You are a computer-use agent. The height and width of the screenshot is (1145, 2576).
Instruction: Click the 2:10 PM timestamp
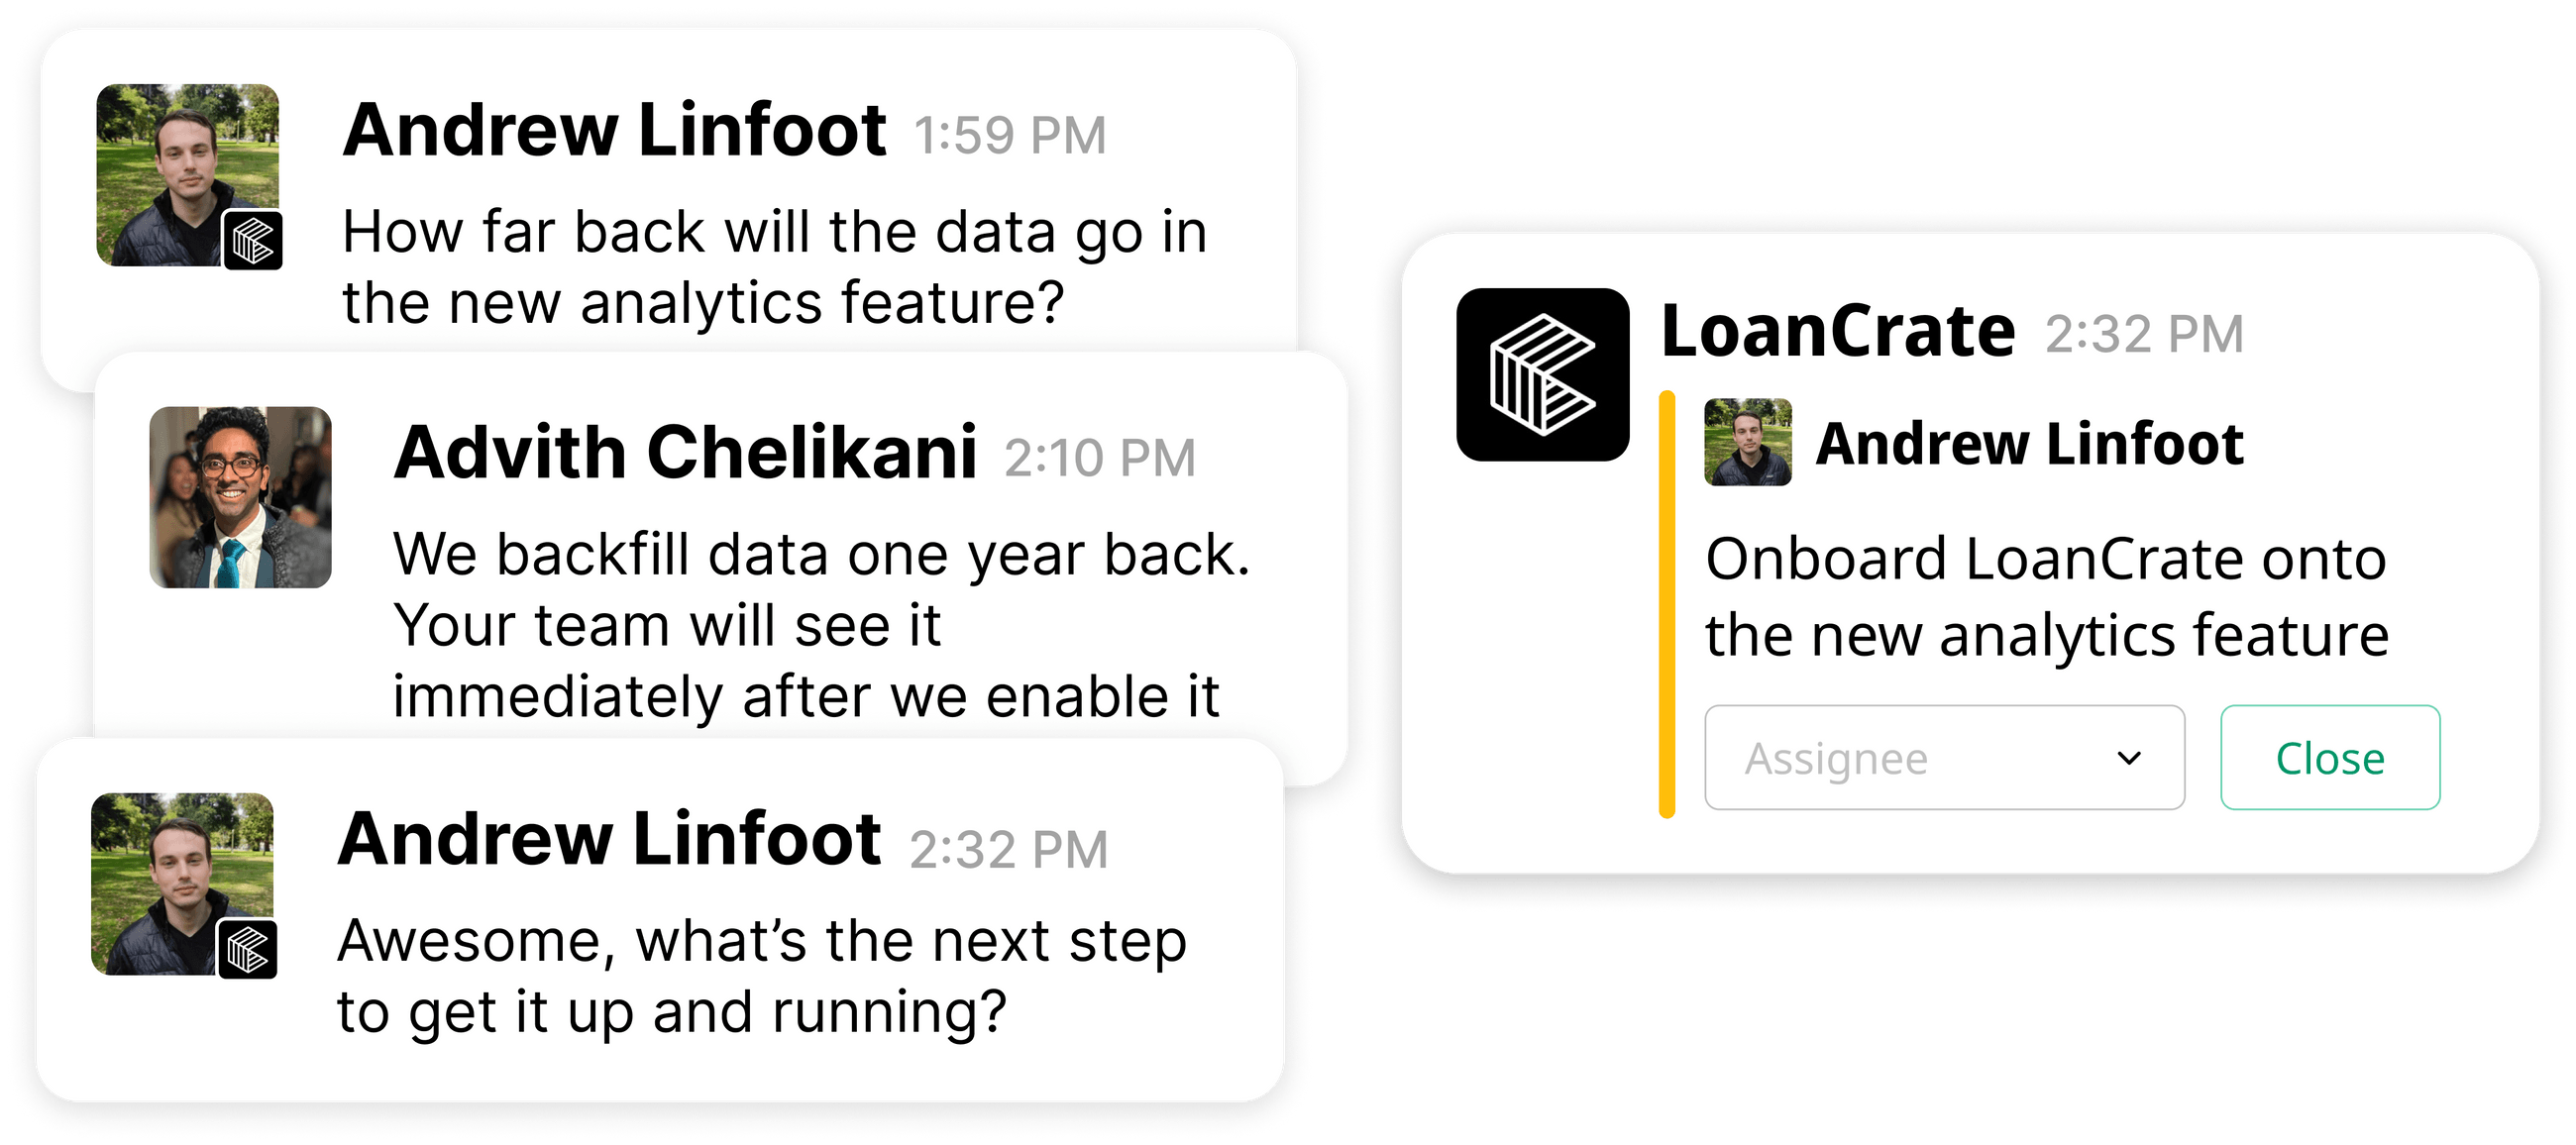1099,459
